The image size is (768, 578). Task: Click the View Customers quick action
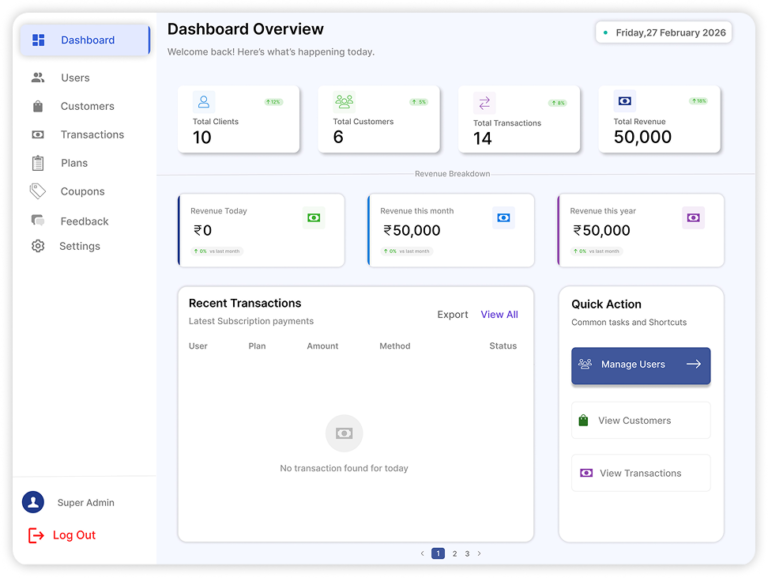pos(641,420)
